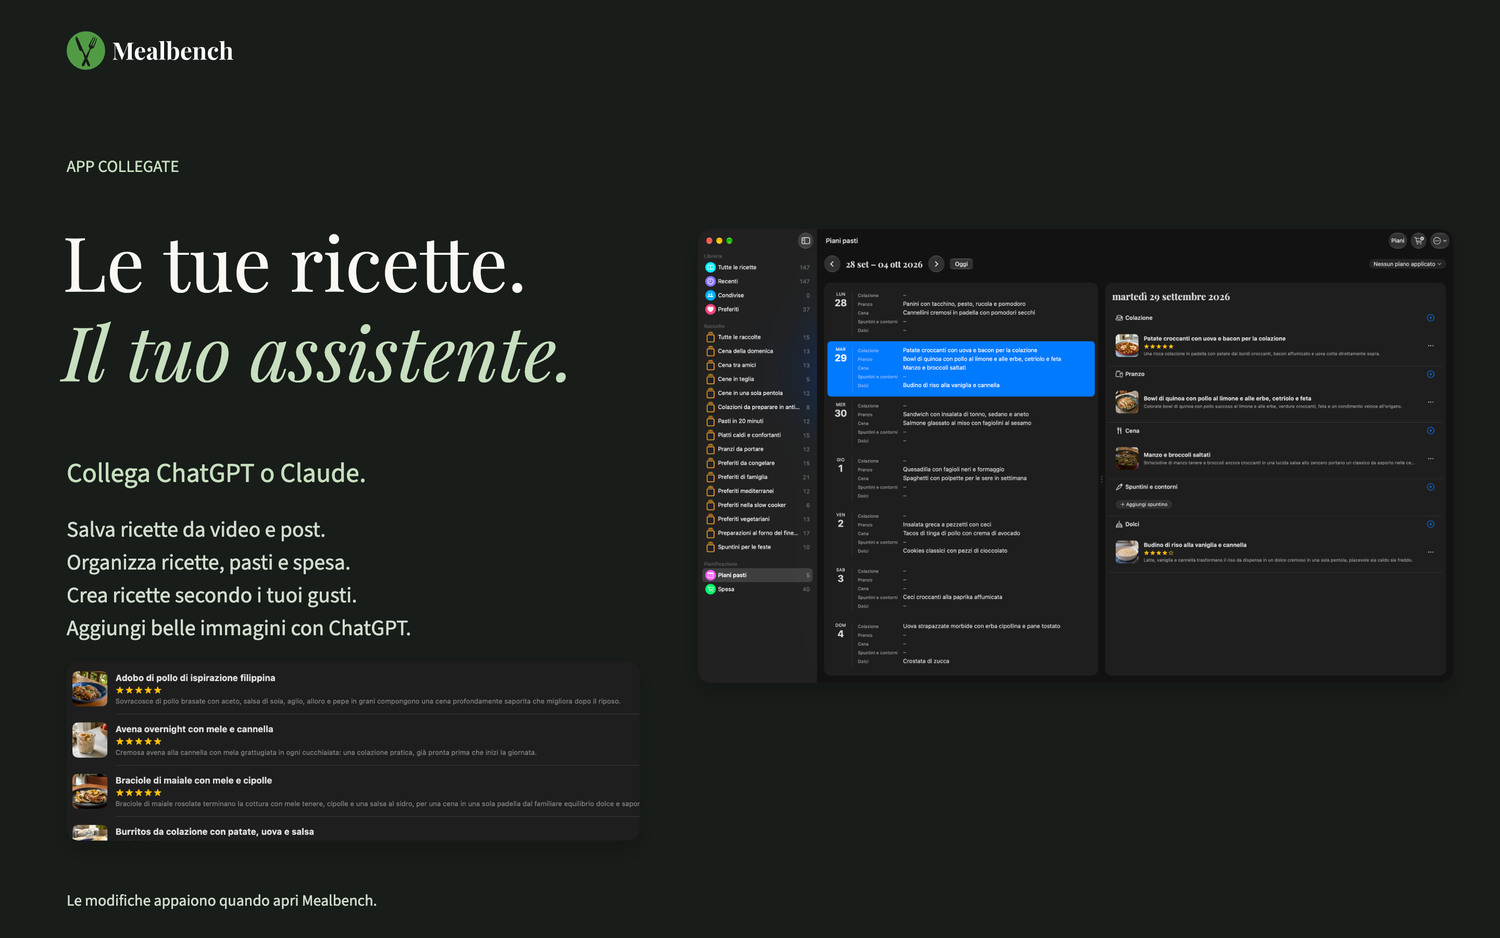Click the Spuntini e contorni carrot icon
Image resolution: width=1500 pixels, height=938 pixels.
pos(1119,487)
